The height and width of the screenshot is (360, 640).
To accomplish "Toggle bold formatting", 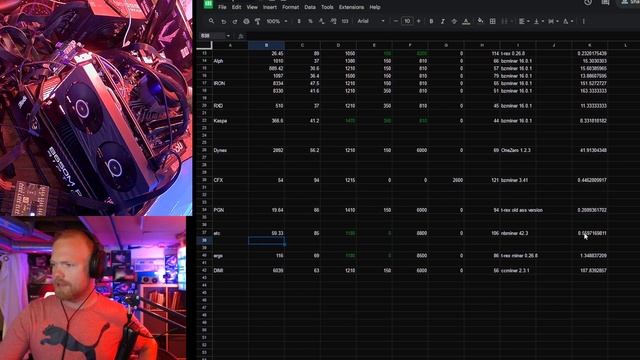I will [x=431, y=21].
